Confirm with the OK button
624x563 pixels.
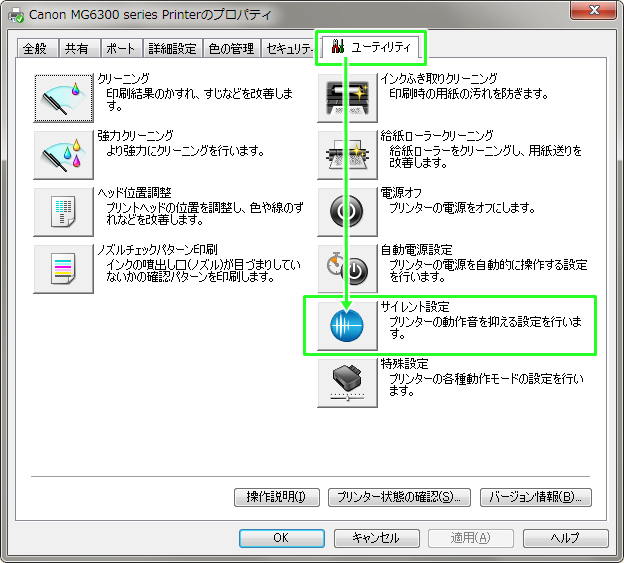[281, 538]
